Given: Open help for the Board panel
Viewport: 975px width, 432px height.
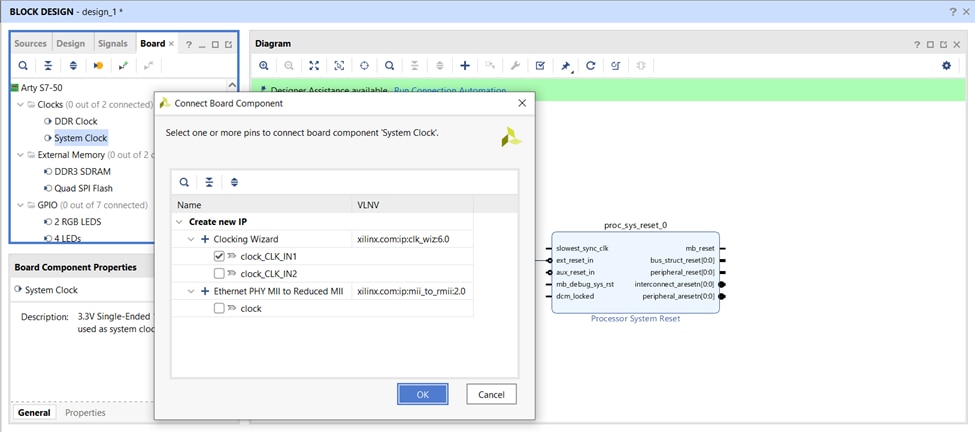Looking at the screenshot, I should [189, 44].
